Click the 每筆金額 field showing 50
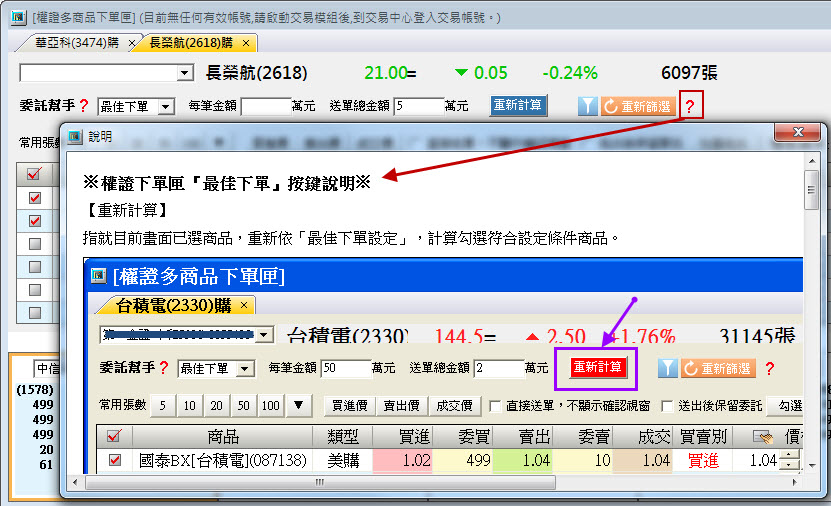 pos(346,368)
